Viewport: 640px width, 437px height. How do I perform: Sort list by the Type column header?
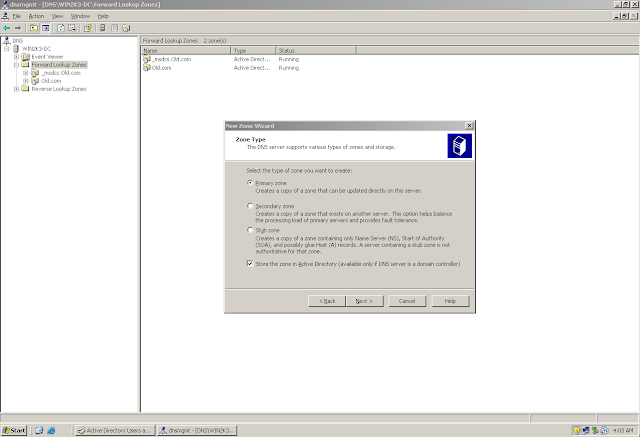tap(253, 51)
